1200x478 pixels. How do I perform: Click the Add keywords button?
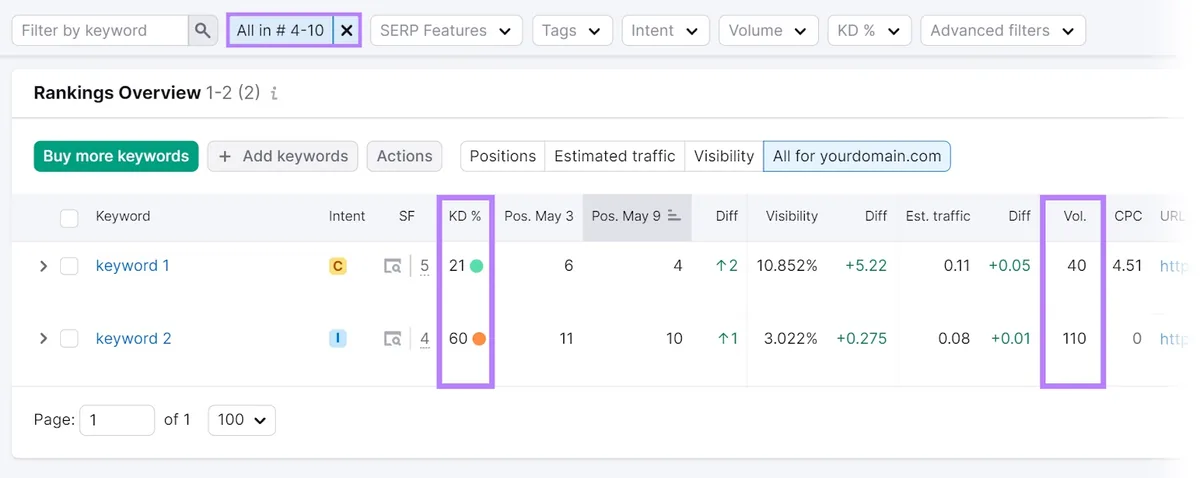point(283,156)
